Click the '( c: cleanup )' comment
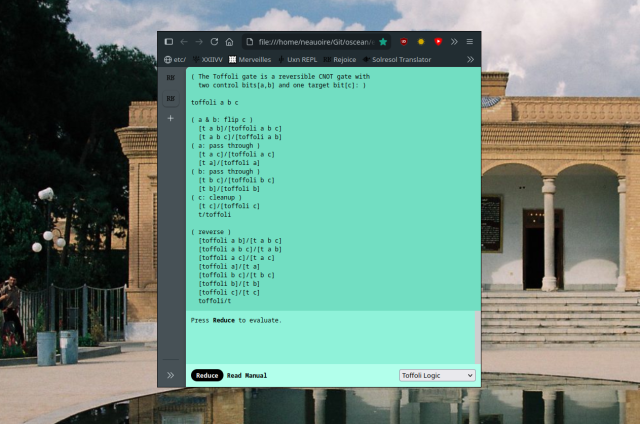This screenshot has height=424, width=640. 216,197
